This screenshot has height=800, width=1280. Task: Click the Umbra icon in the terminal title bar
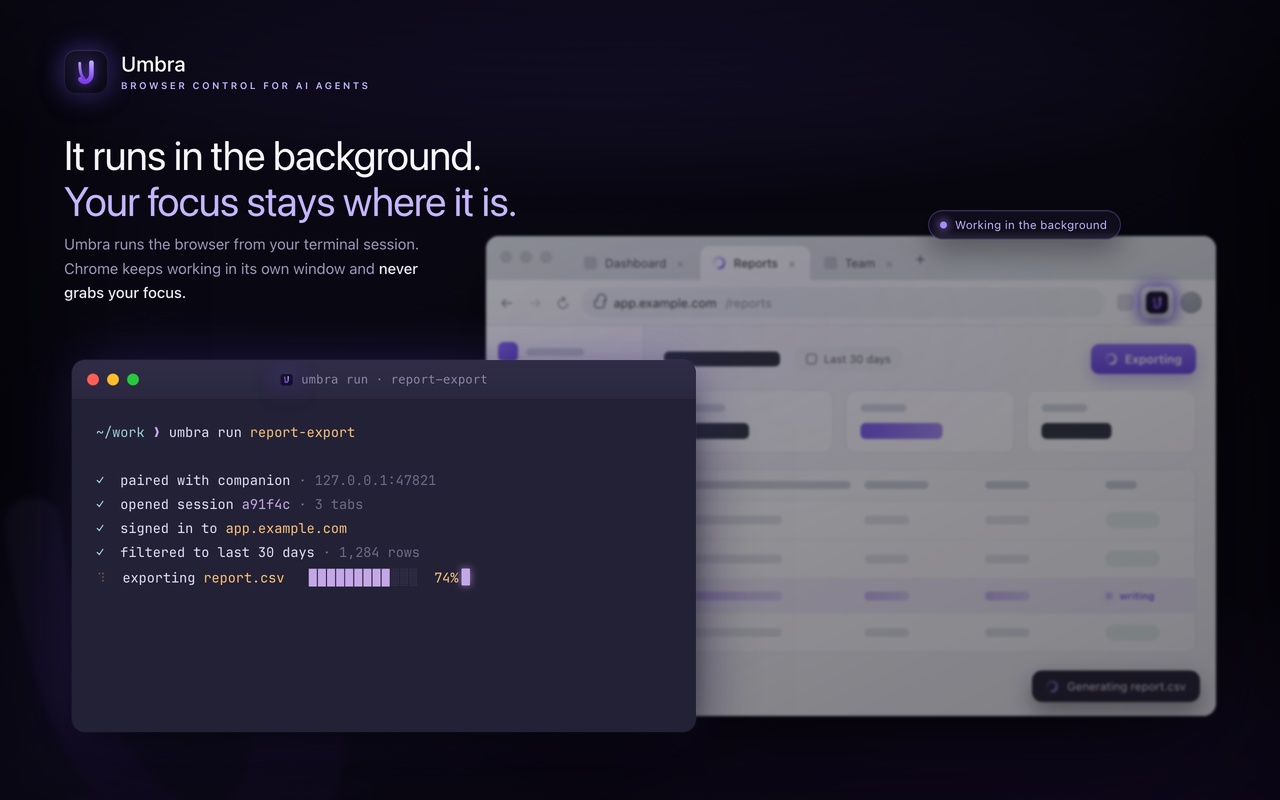(286, 380)
